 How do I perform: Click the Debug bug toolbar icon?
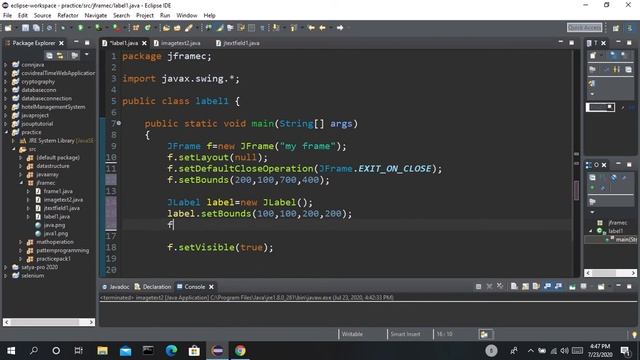(x=62, y=28)
